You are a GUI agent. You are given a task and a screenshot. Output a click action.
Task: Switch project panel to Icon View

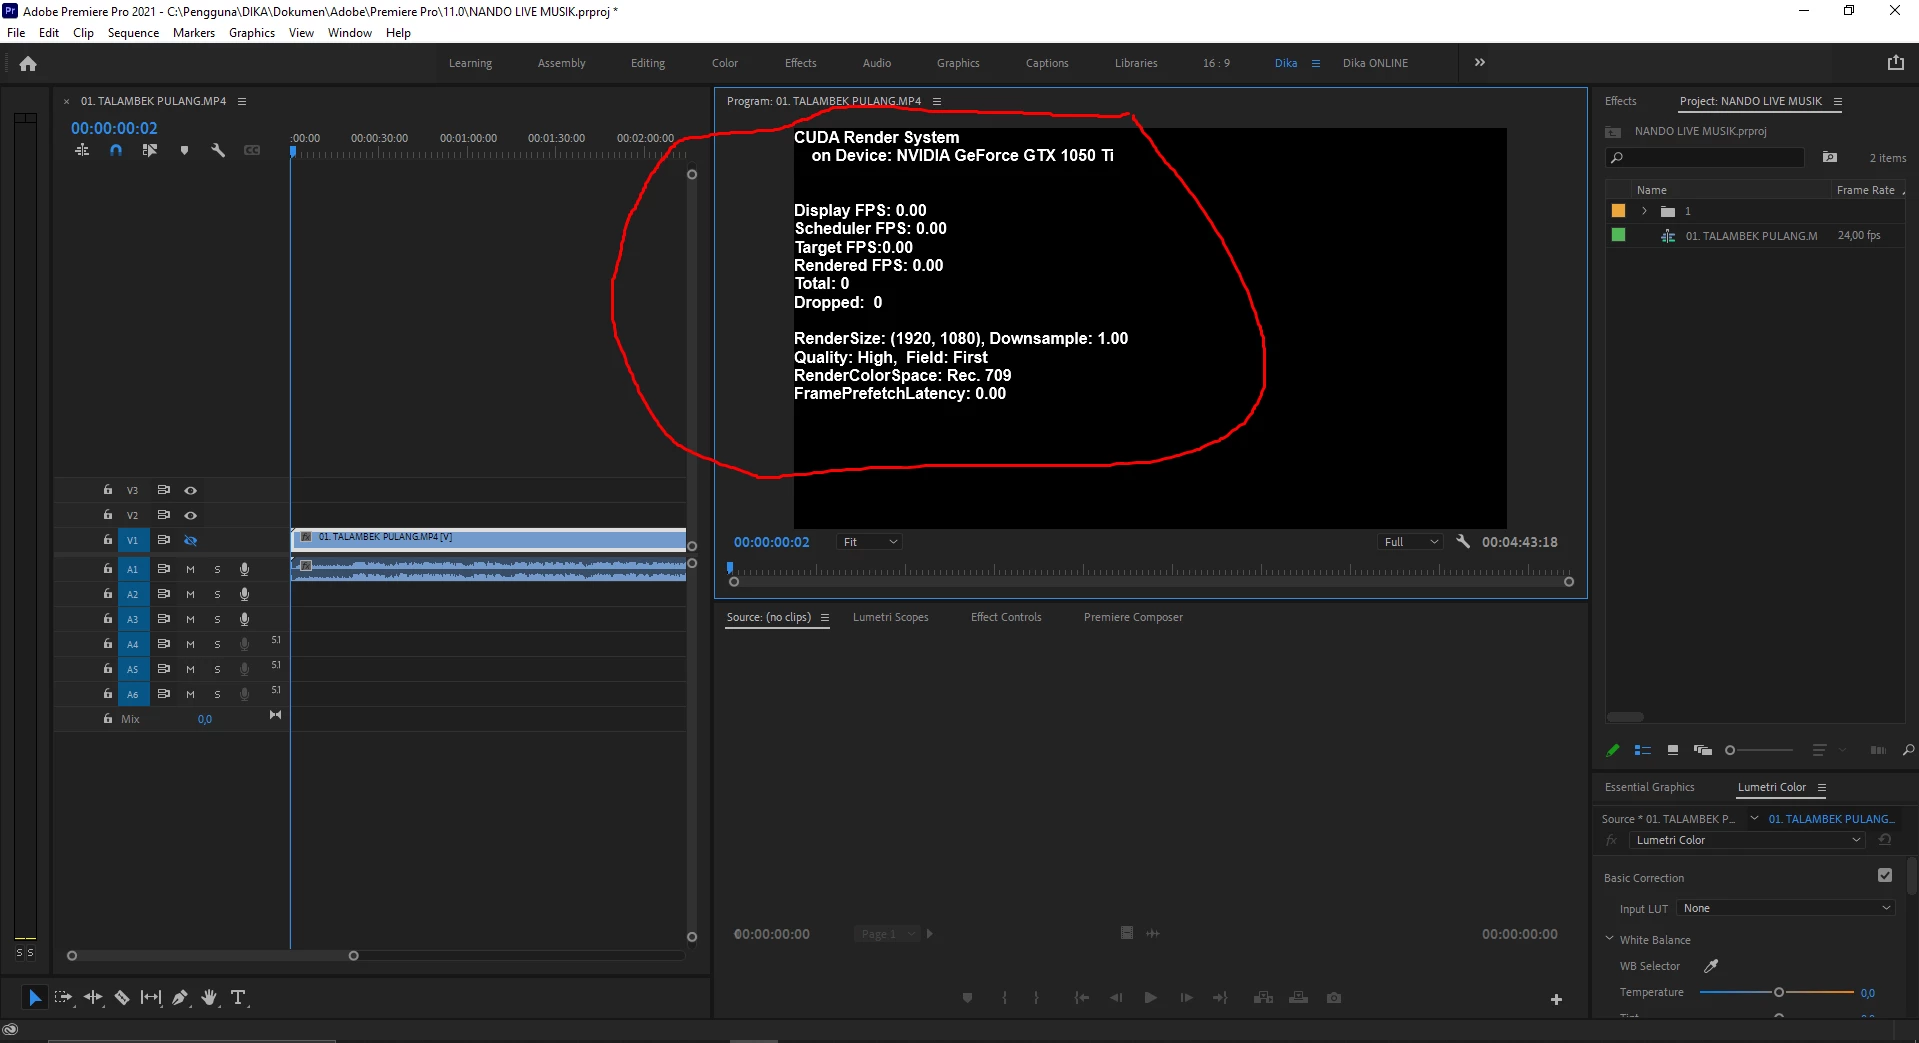(1673, 750)
